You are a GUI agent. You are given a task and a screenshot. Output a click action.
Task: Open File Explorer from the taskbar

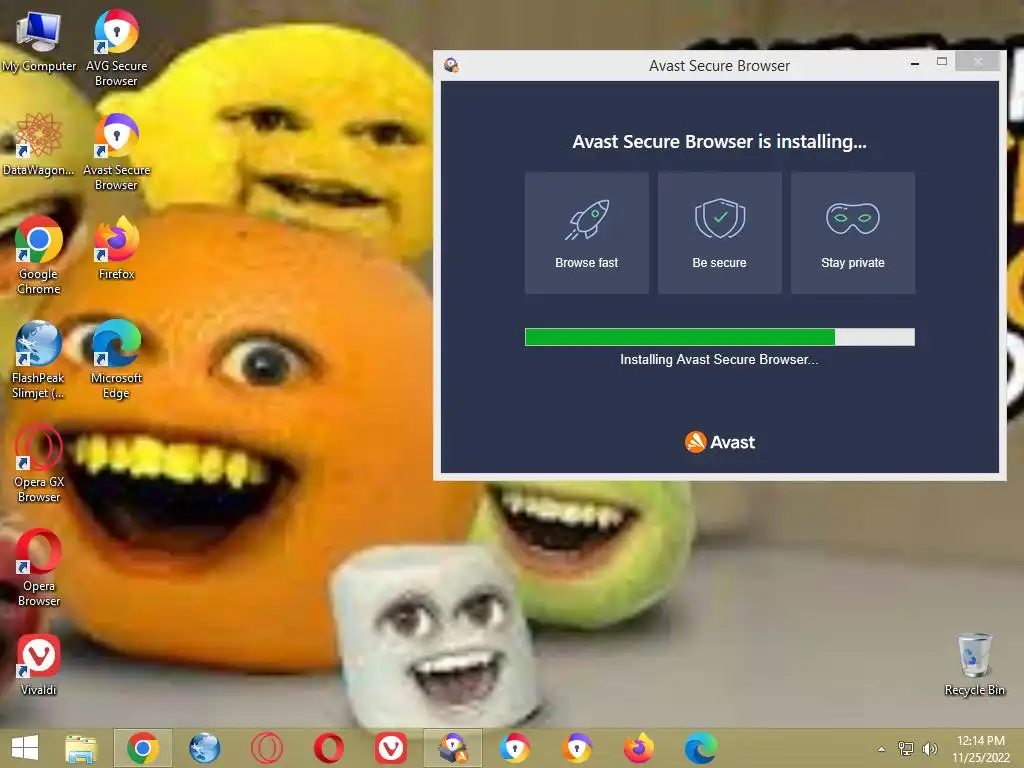(x=81, y=748)
